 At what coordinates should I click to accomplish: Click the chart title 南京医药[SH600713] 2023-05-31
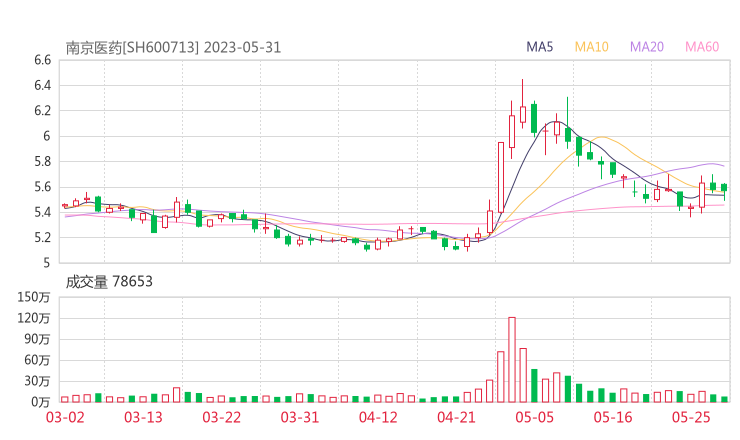tap(173, 48)
